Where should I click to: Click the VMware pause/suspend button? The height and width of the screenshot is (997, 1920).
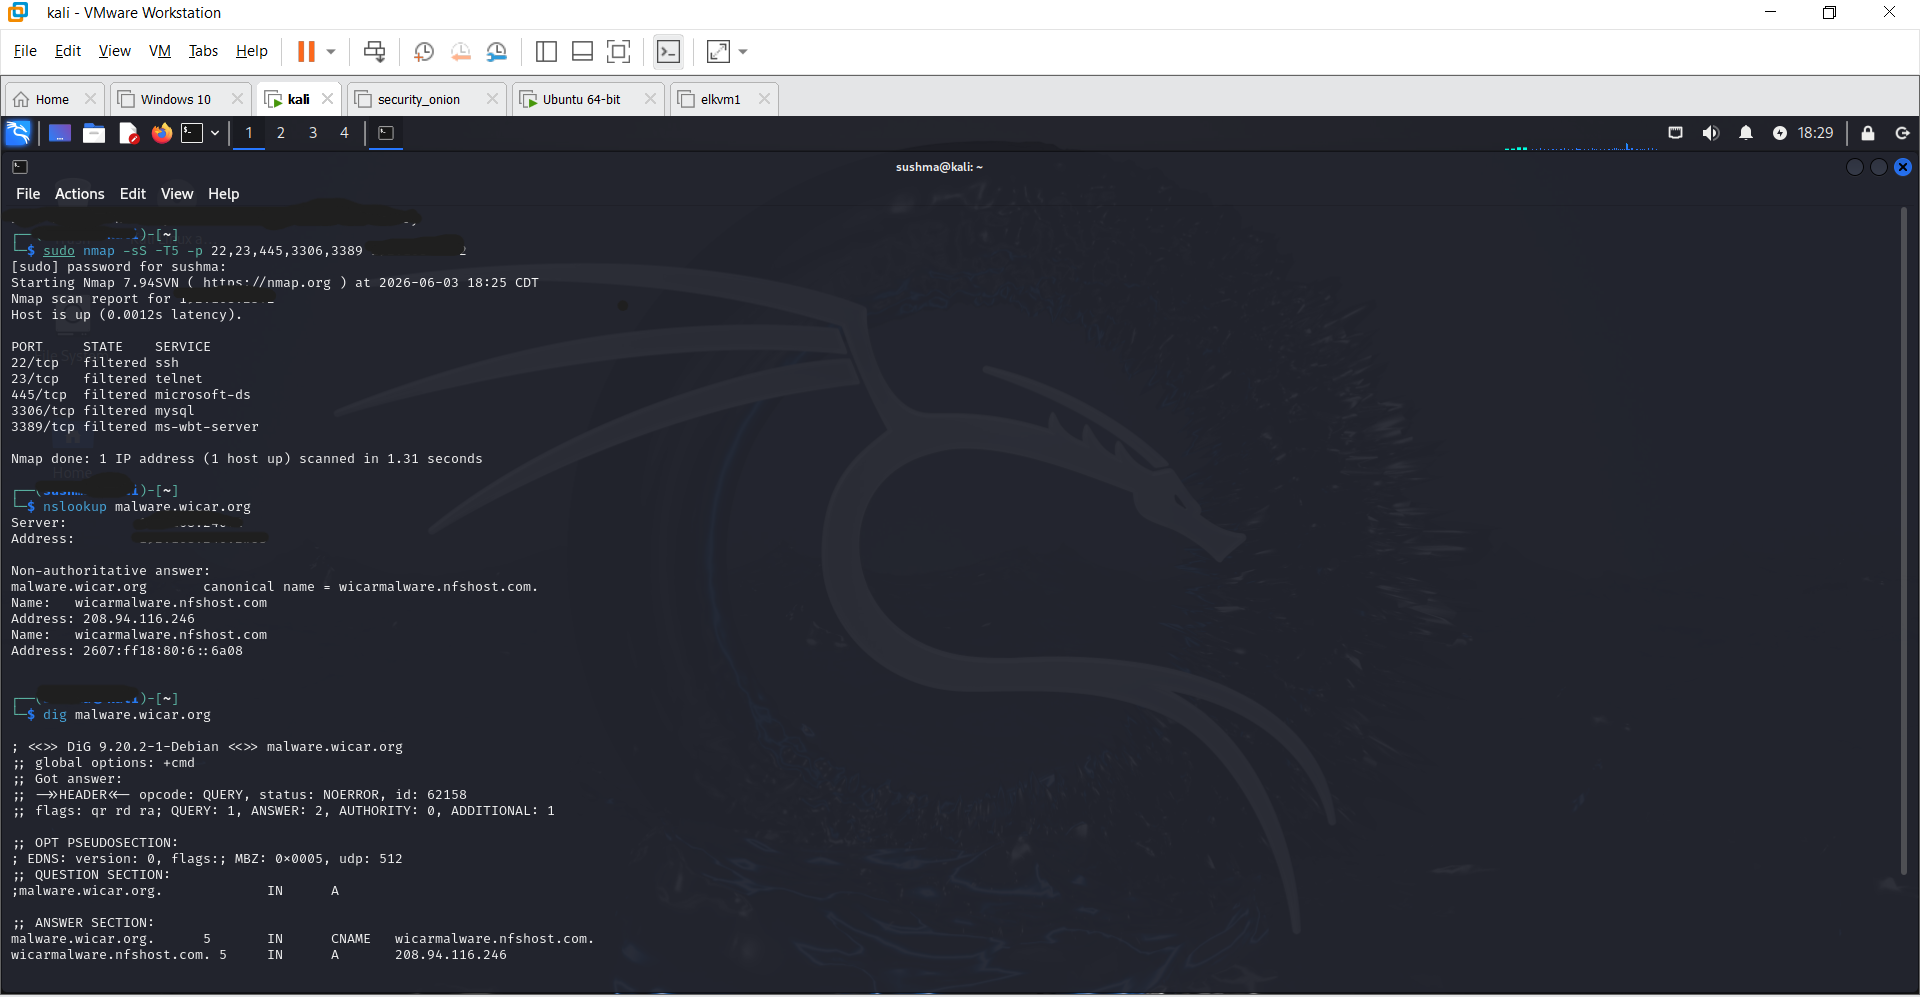coord(306,51)
